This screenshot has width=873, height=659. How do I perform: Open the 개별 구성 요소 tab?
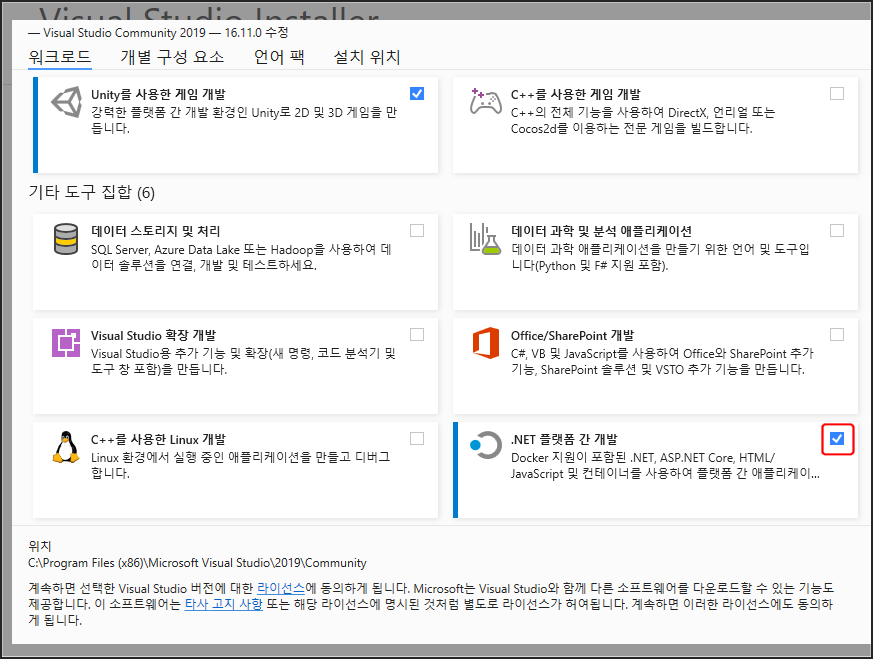pos(172,57)
